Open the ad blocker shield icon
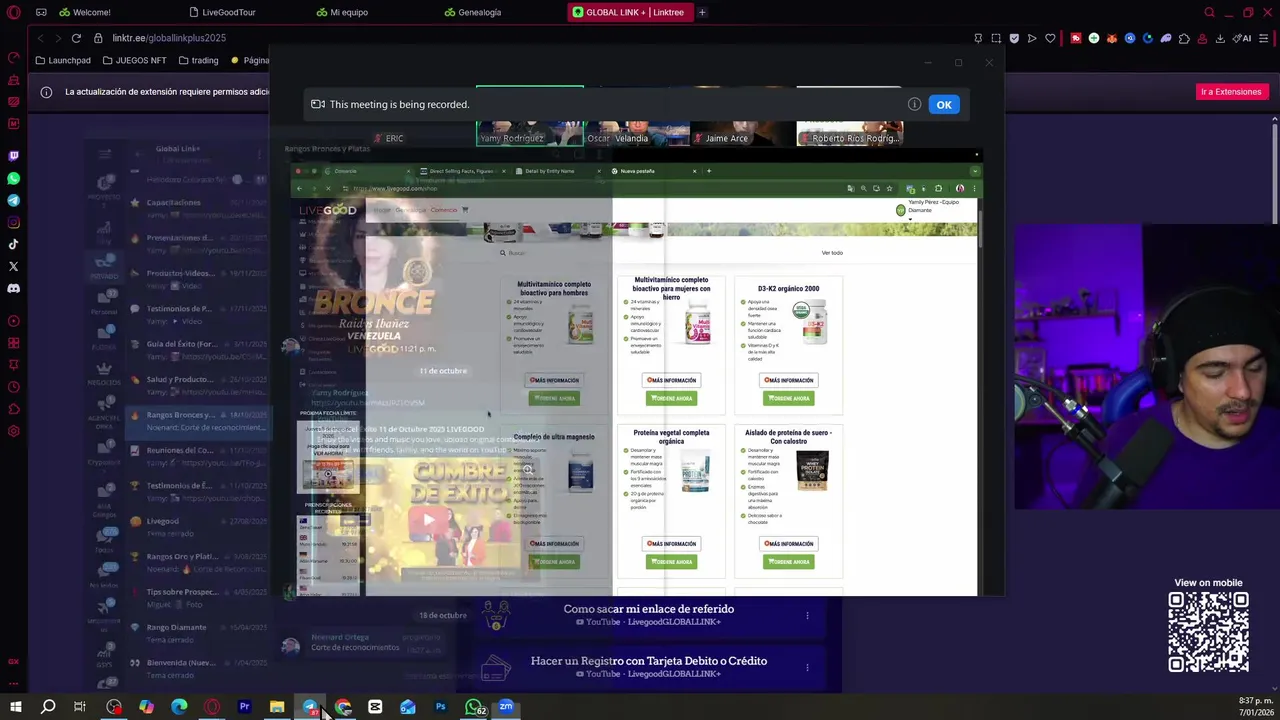 tap(1014, 38)
